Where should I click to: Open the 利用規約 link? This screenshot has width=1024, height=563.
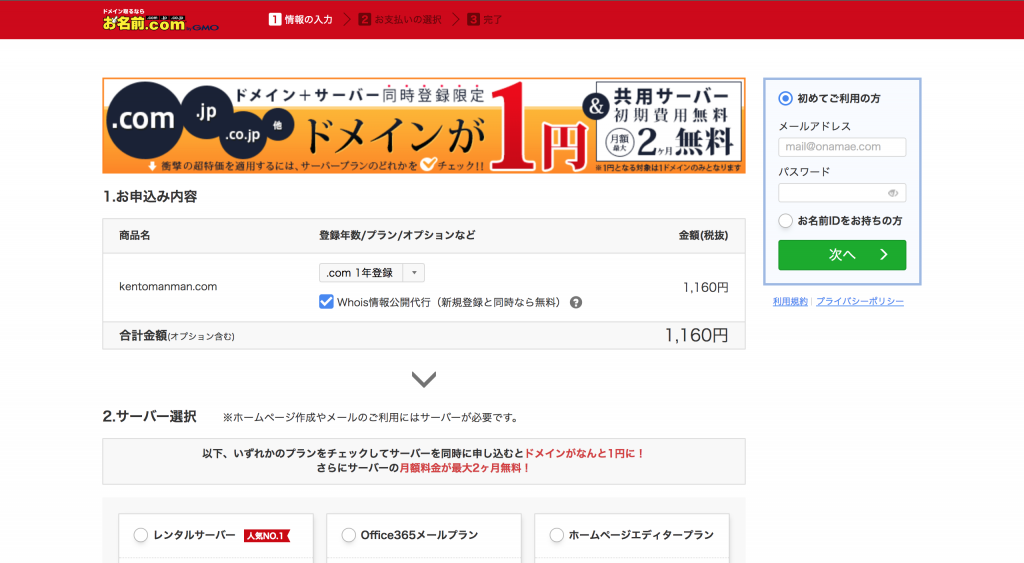click(x=790, y=301)
